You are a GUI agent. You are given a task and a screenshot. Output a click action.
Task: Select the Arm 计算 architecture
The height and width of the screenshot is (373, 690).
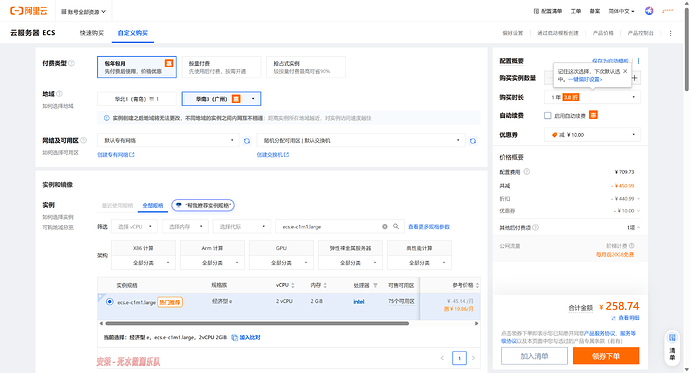click(212, 248)
